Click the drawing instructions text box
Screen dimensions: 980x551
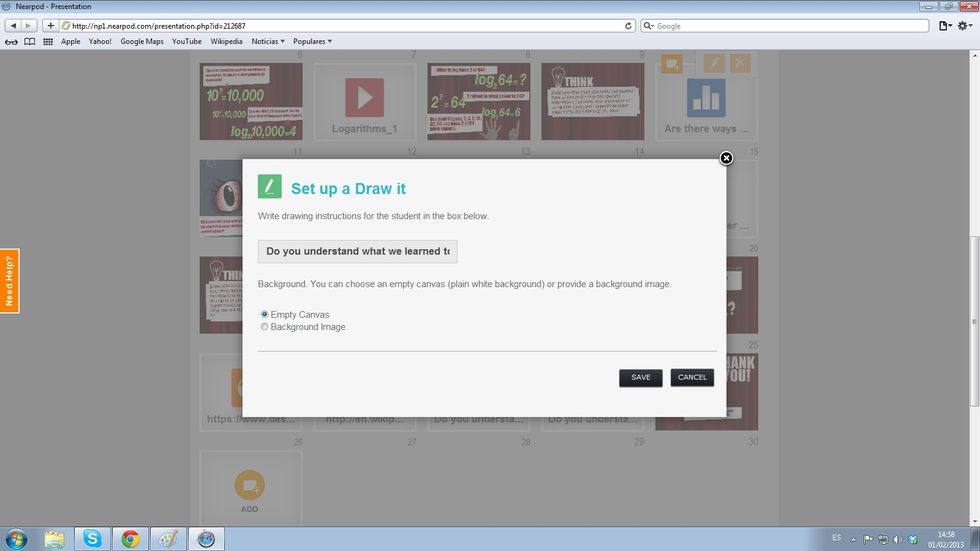357,251
